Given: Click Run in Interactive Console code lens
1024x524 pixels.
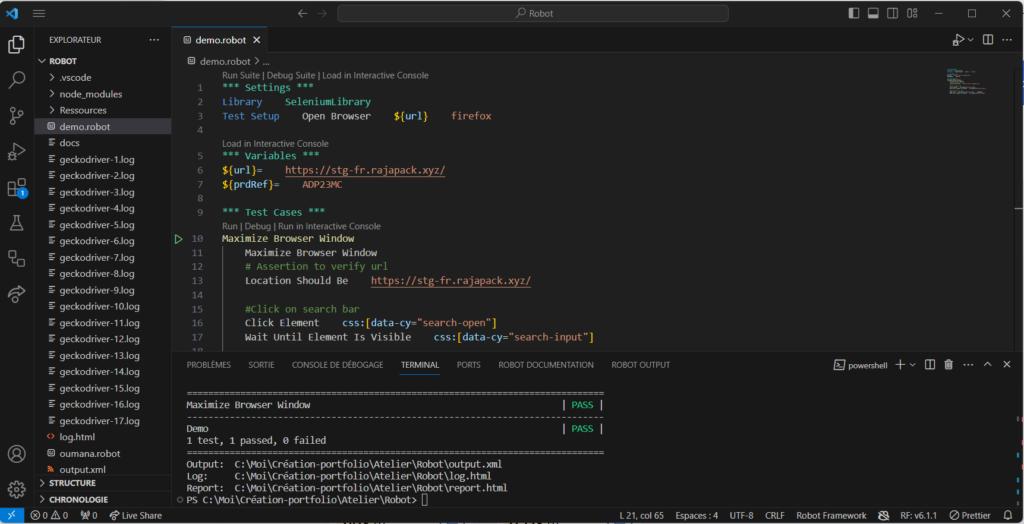Looking at the screenshot, I should [x=330, y=226].
